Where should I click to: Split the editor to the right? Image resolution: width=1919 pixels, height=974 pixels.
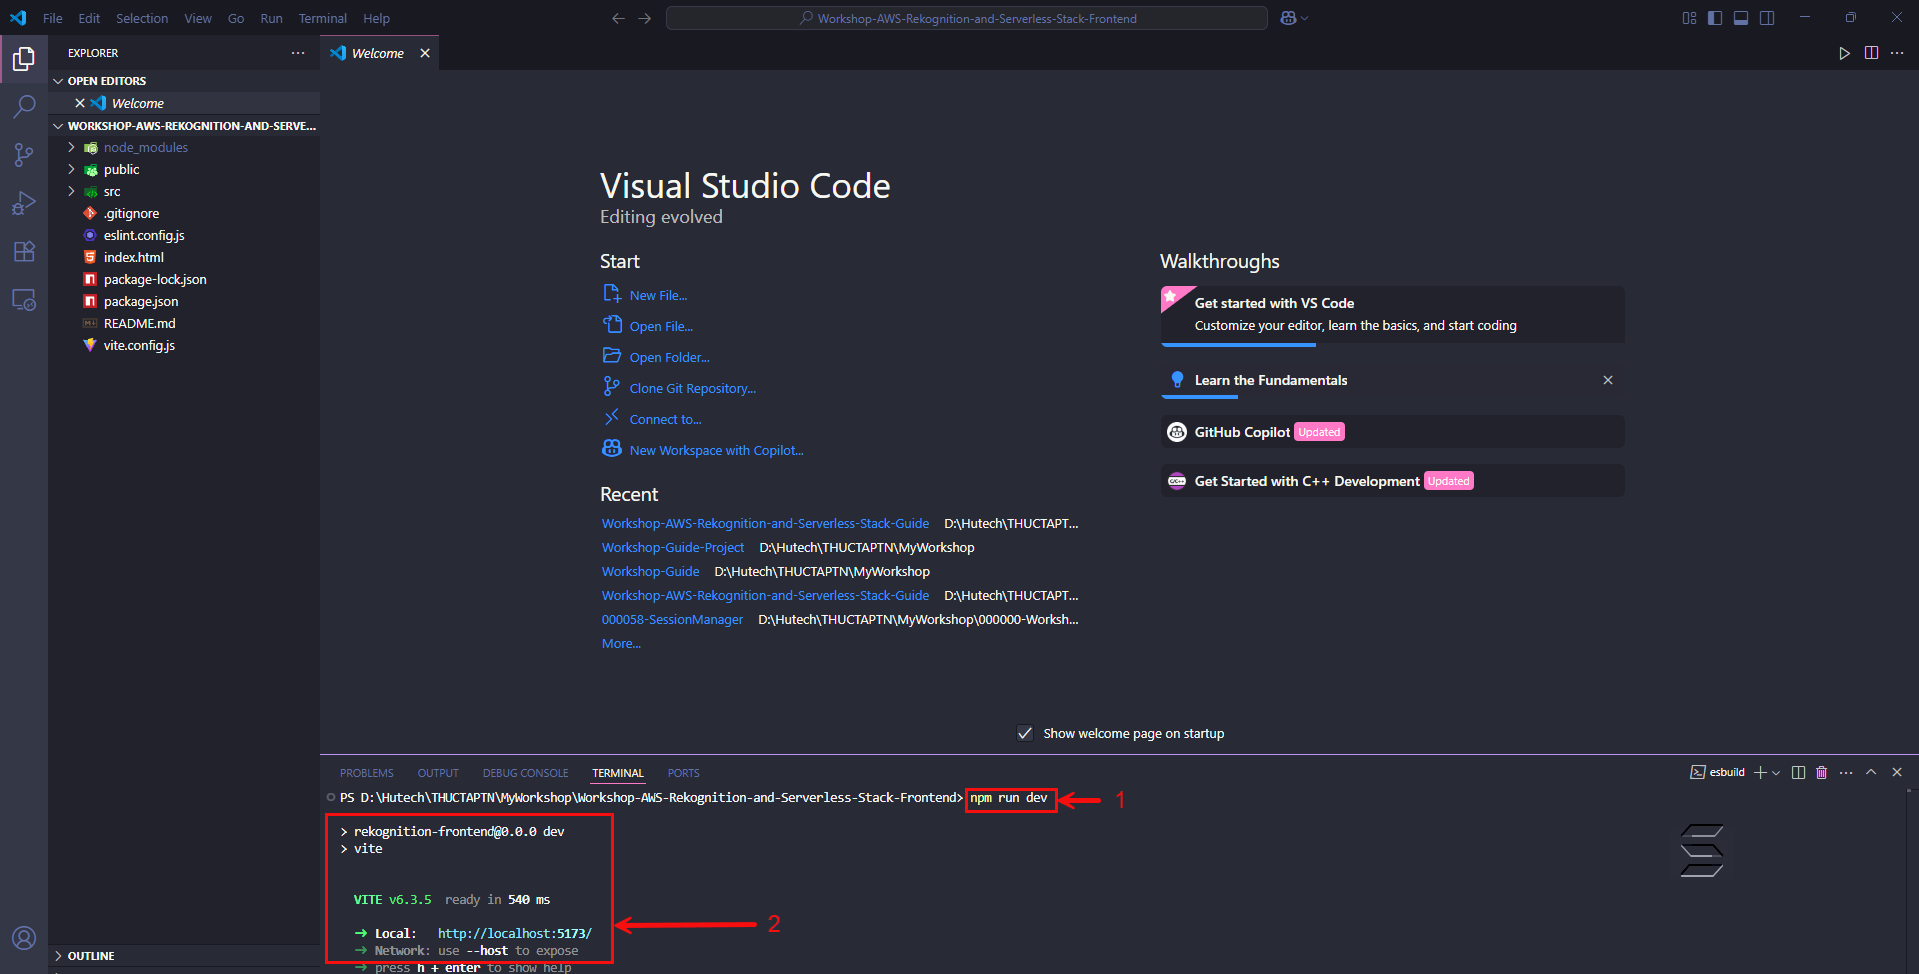pyautogui.click(x=1871, y=53)
